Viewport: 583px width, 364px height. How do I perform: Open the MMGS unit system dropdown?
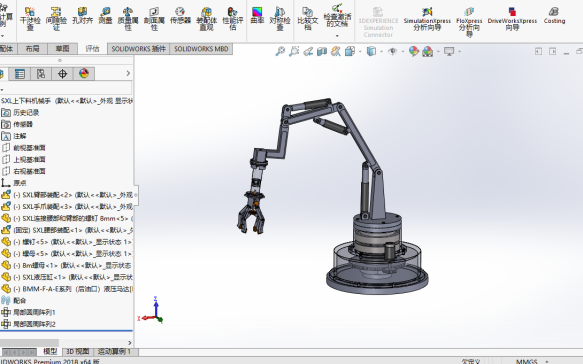547,361
